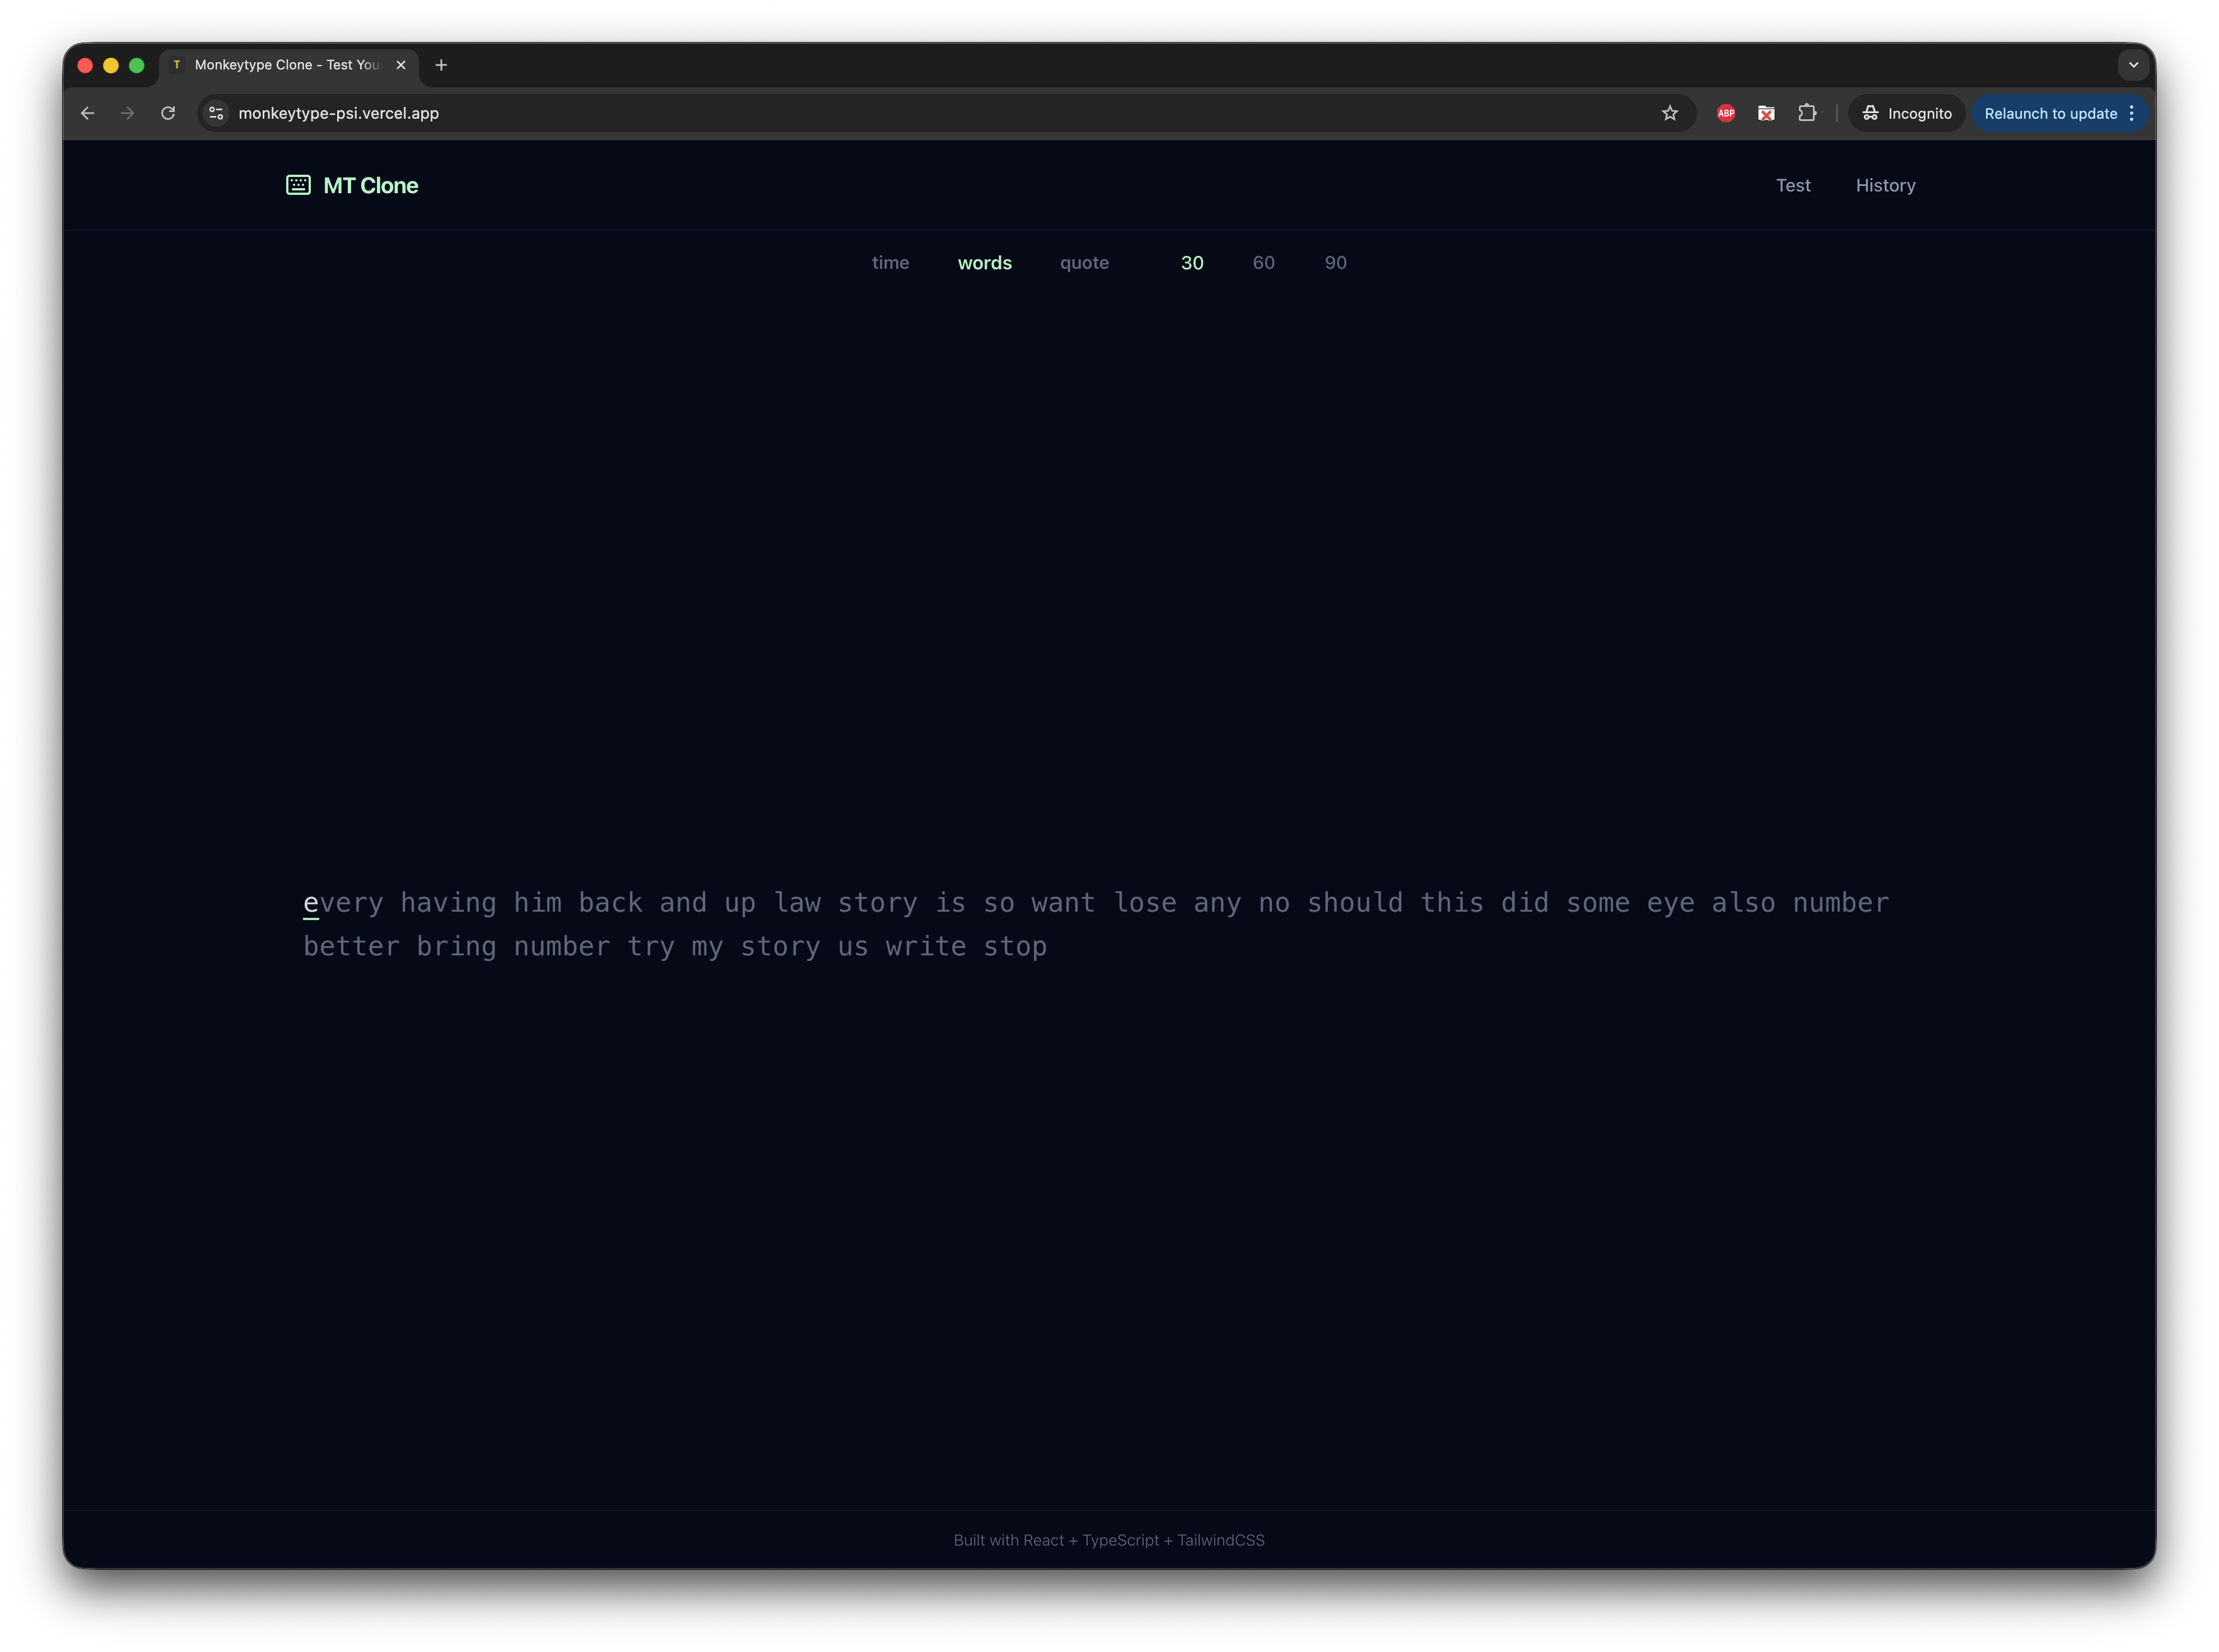
Task: Click the word "should" in typing text
Action: pyautogui.click(x=1355, y=903)
